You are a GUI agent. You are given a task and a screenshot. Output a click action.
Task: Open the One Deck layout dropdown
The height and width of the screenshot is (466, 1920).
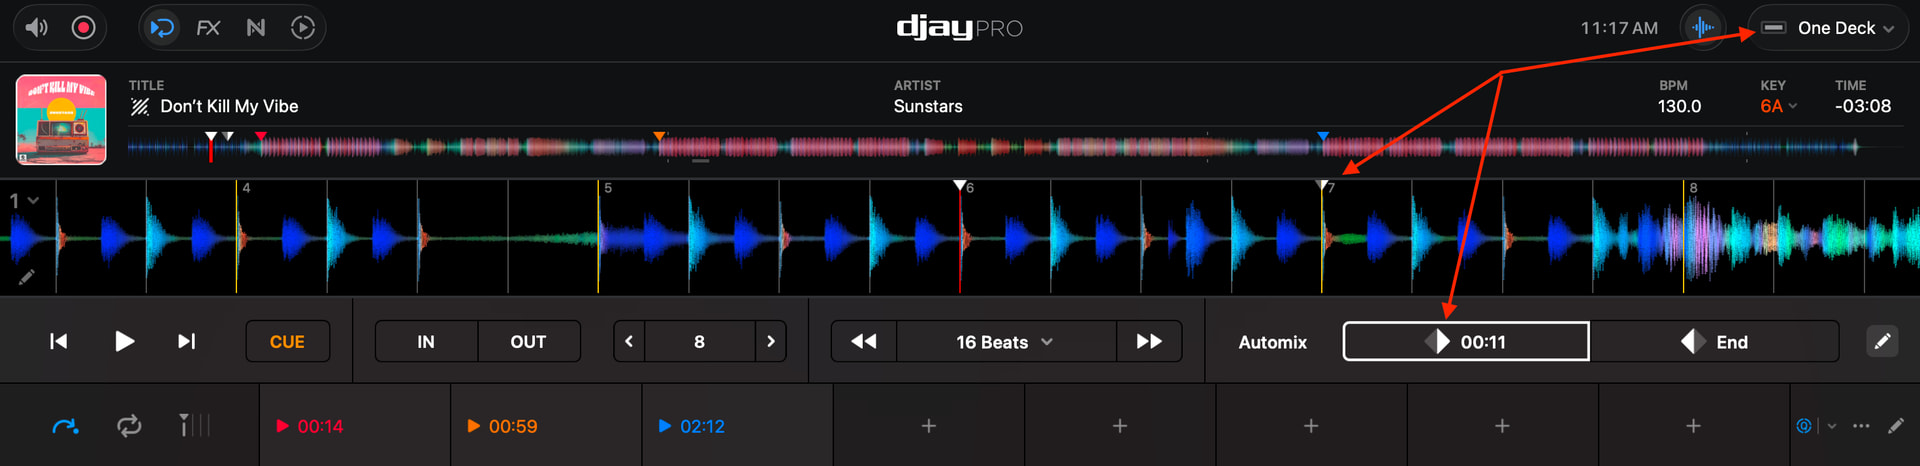[x=1828, y=28]
